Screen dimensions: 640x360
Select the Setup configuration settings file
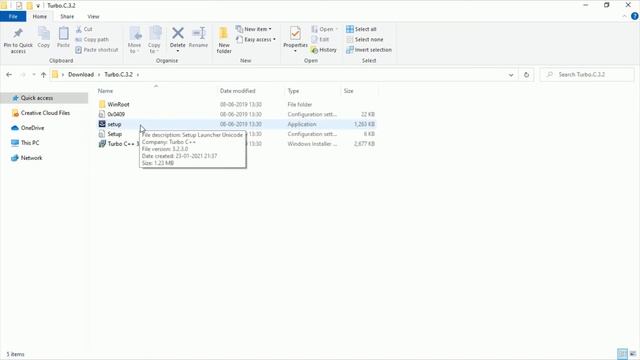(114, 134)
